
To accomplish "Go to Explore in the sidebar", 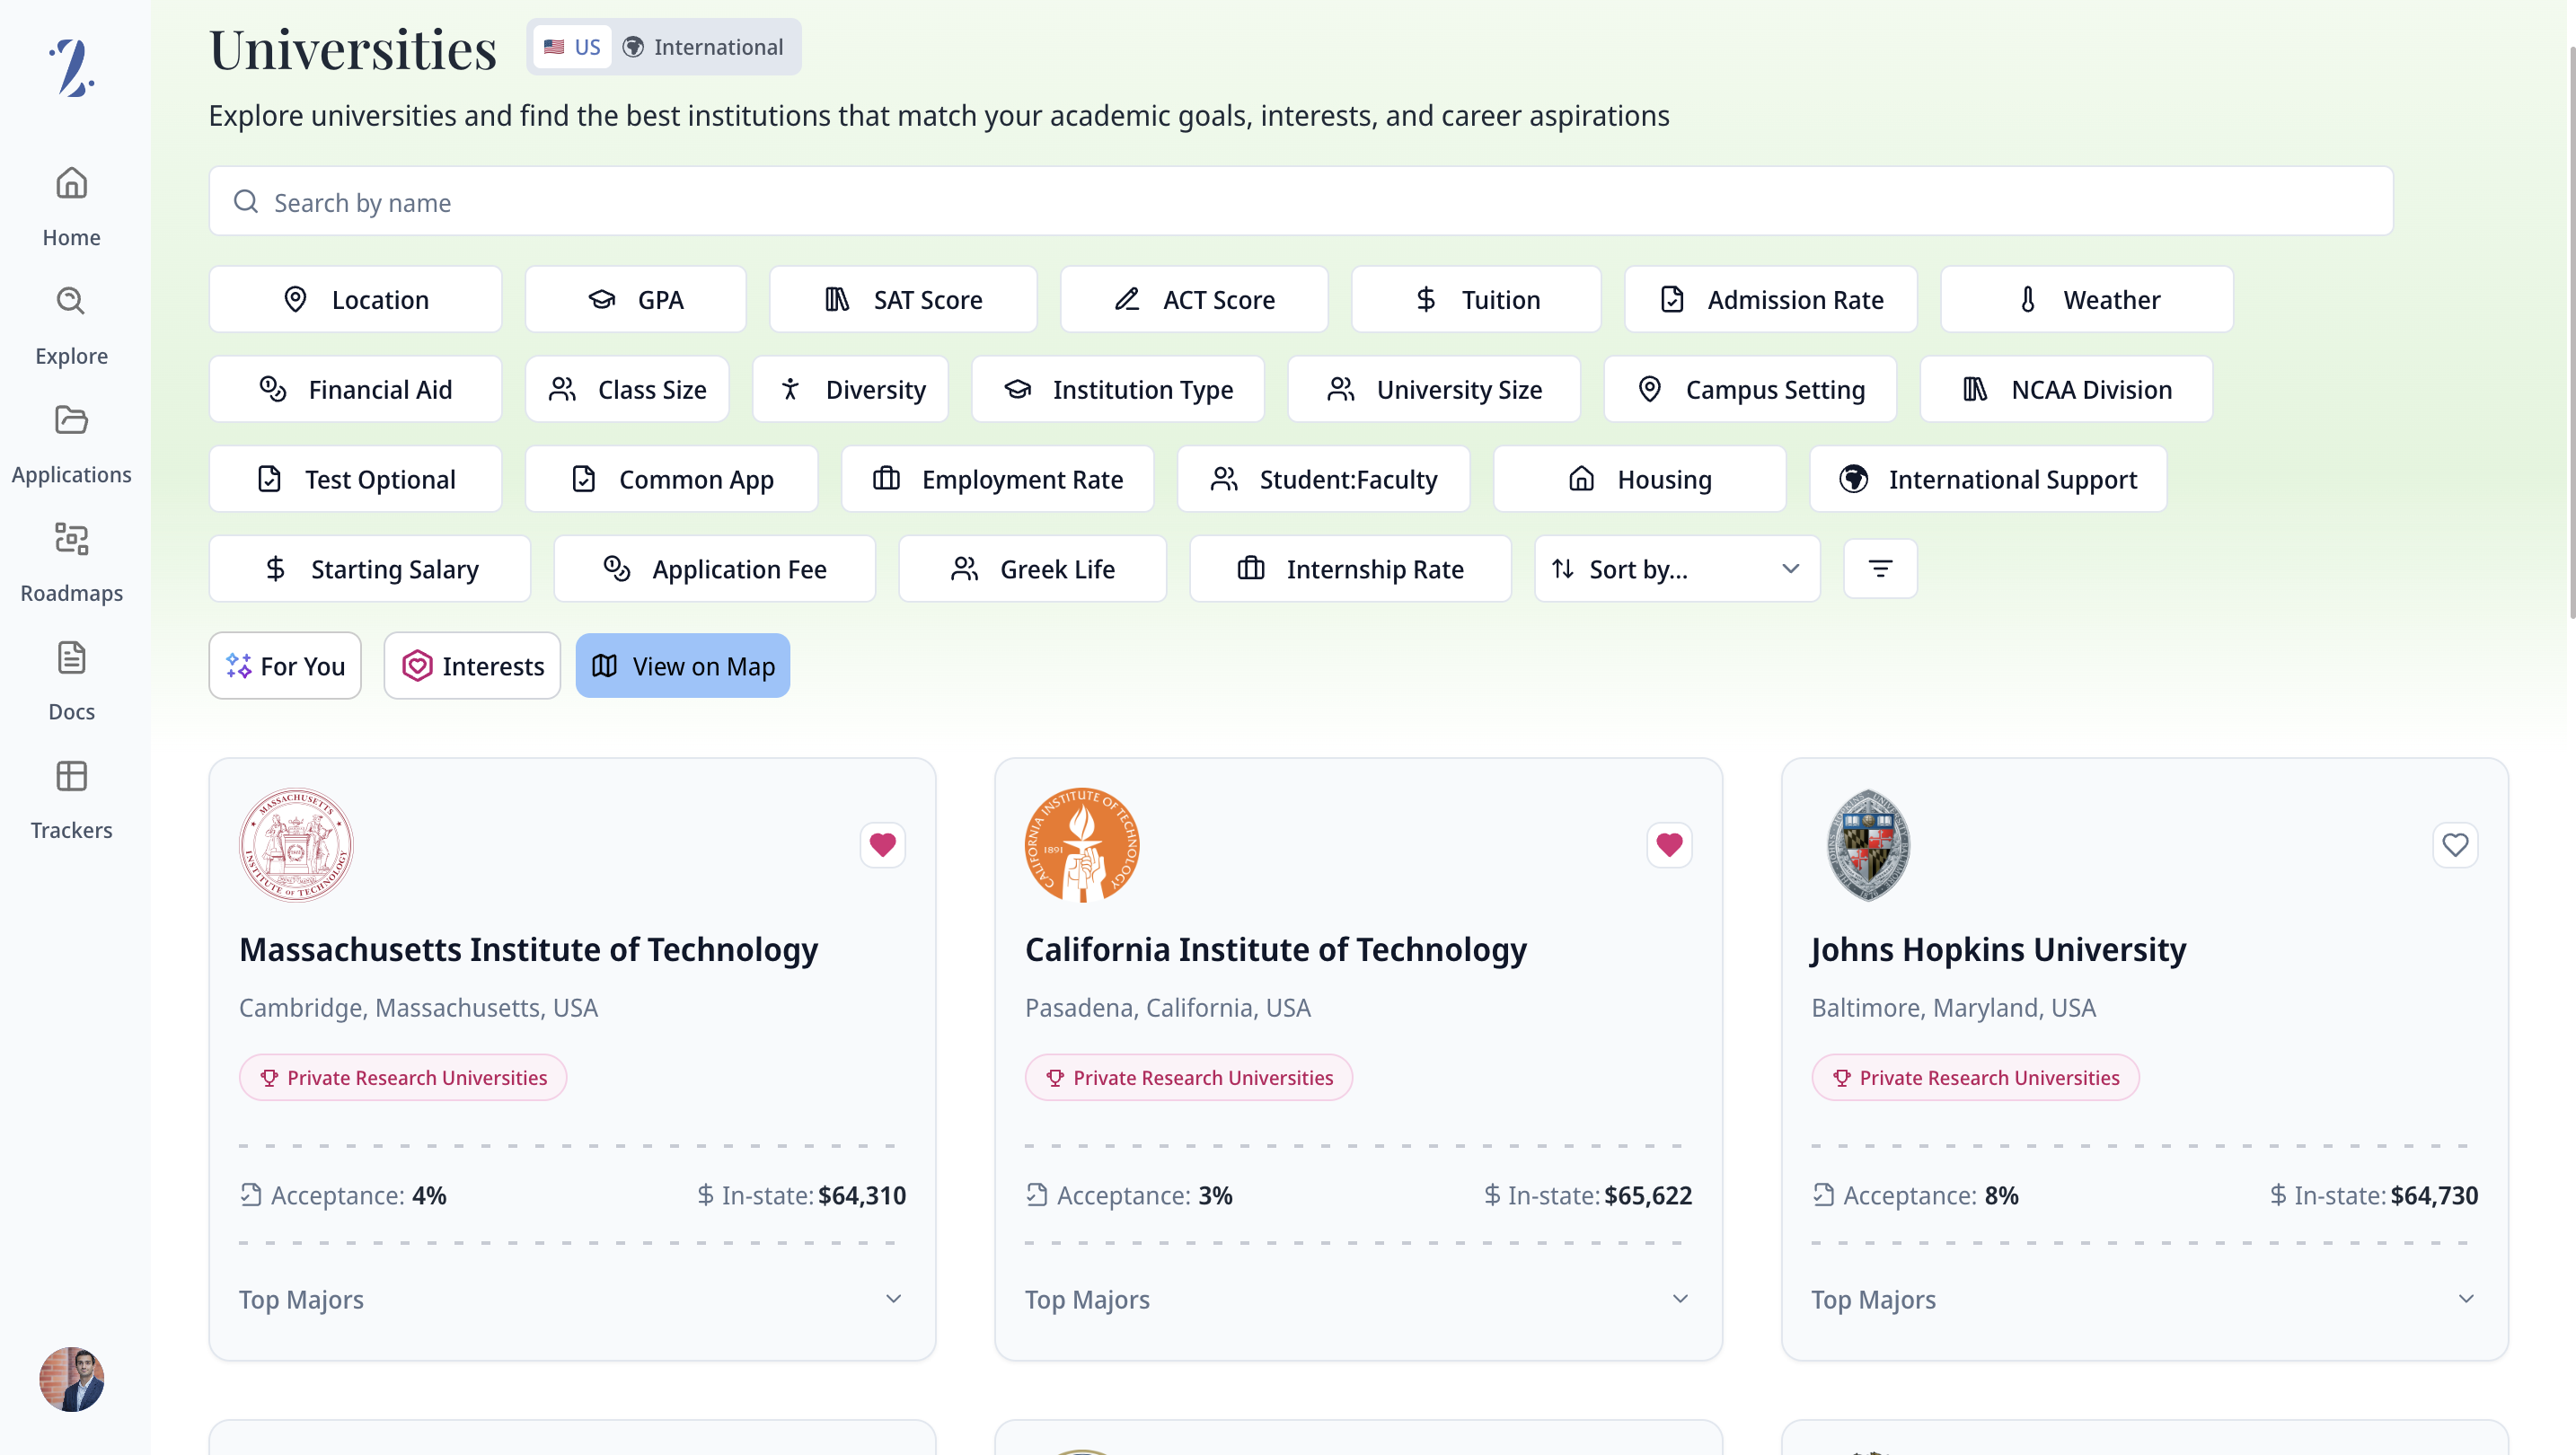I will click(x=71, y=302).
